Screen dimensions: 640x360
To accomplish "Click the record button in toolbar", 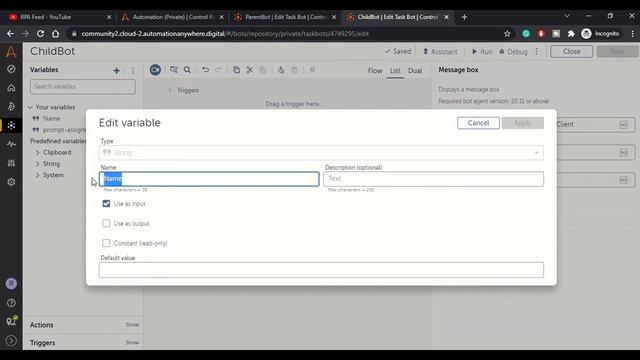I will point(155,70).
